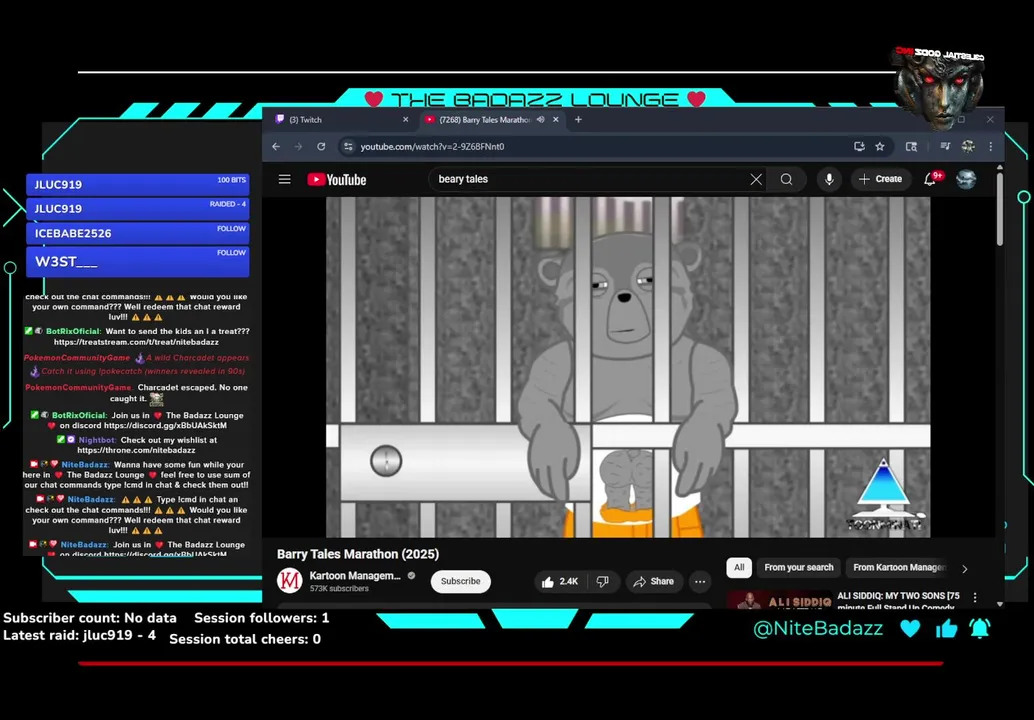Click the blue heart icon by @NiteBadazz

pos(910,628)
